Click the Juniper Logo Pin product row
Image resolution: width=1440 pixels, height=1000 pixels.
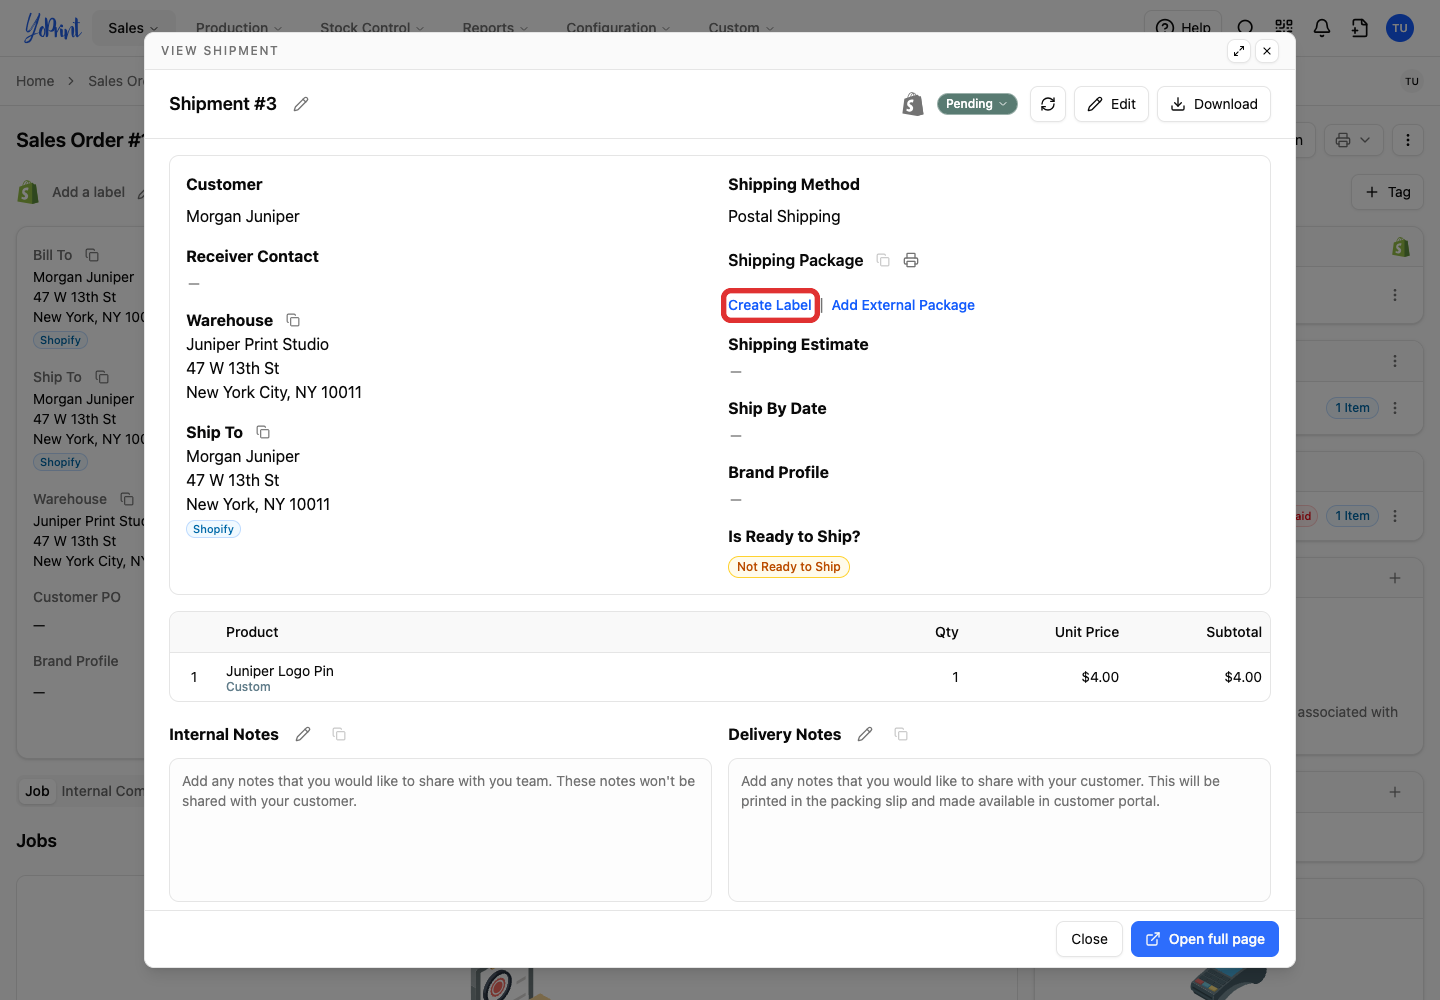[720, 677]
